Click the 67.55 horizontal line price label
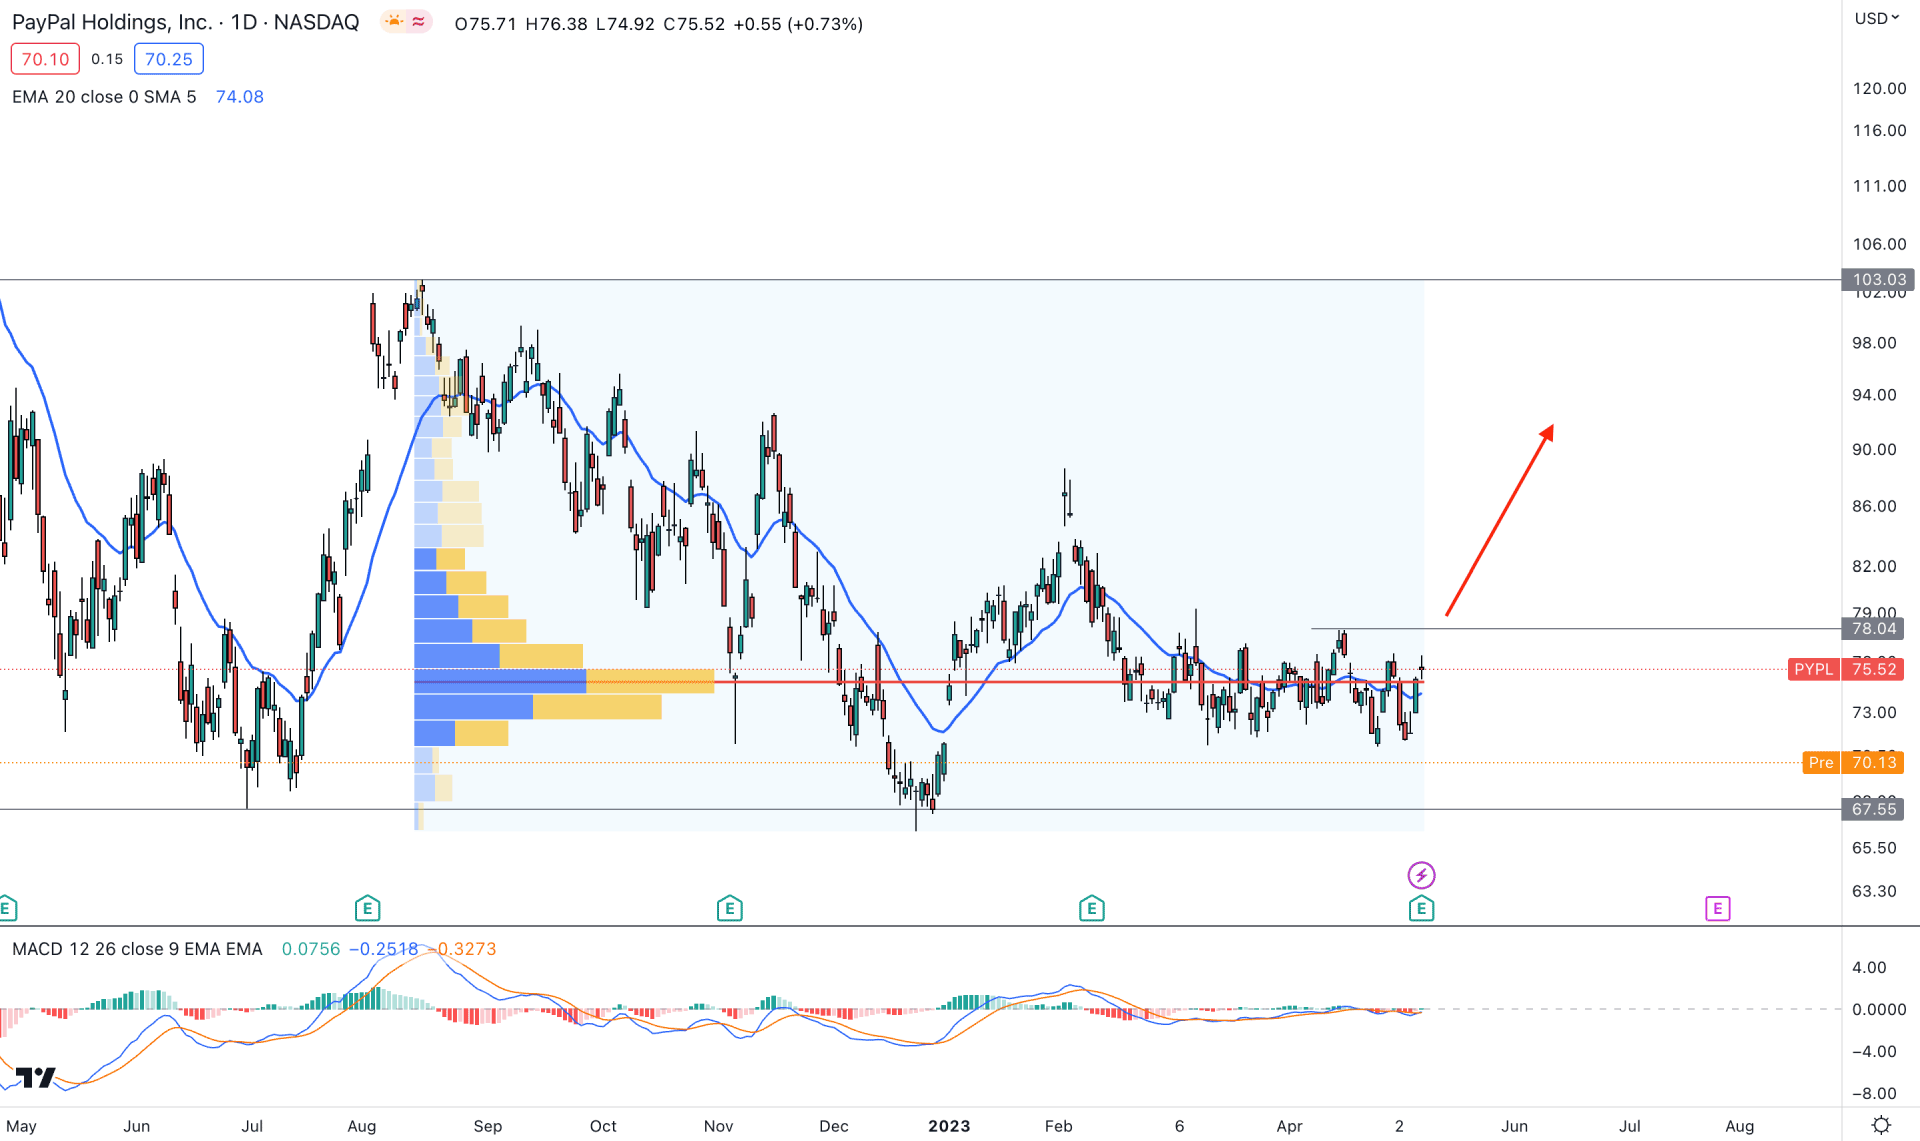 [1873, 809]
